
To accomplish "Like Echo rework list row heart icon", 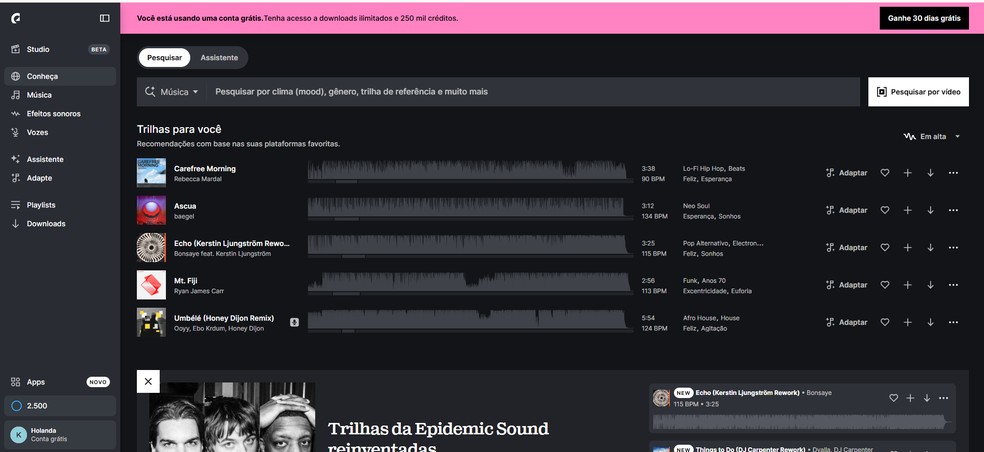I will (885, 247).
